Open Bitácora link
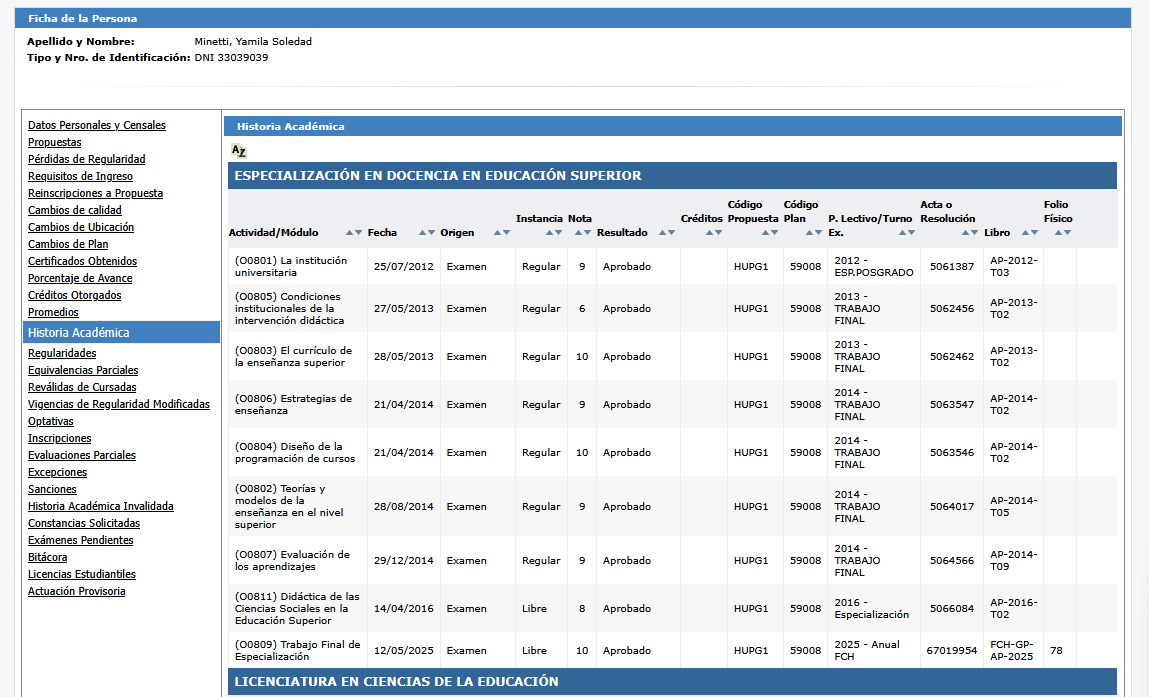The width and height of the screenshot is (1149, 697). point(48,557)
